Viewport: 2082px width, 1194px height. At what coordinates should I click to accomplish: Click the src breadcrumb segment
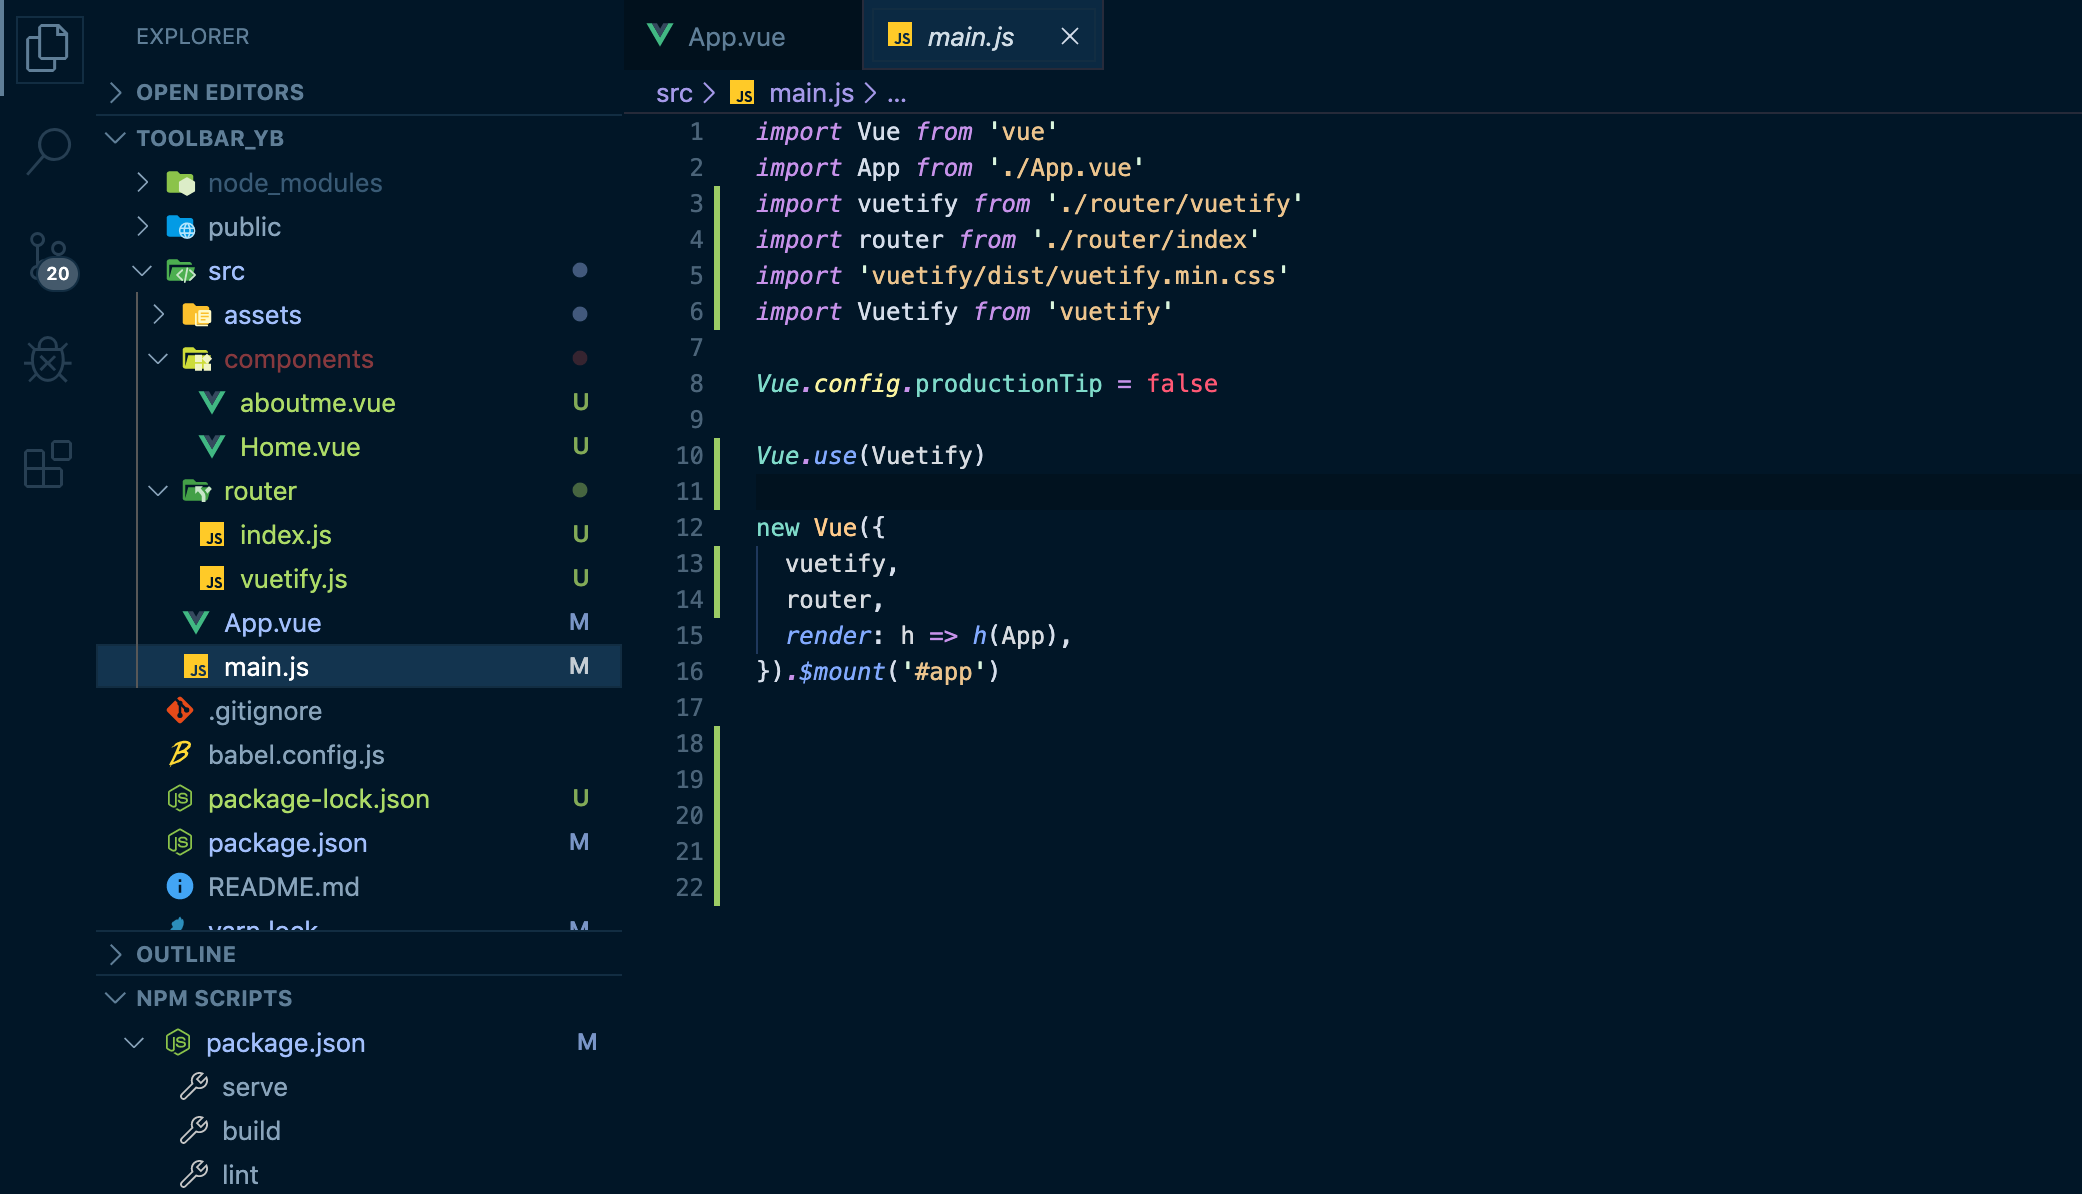(673, 94)
